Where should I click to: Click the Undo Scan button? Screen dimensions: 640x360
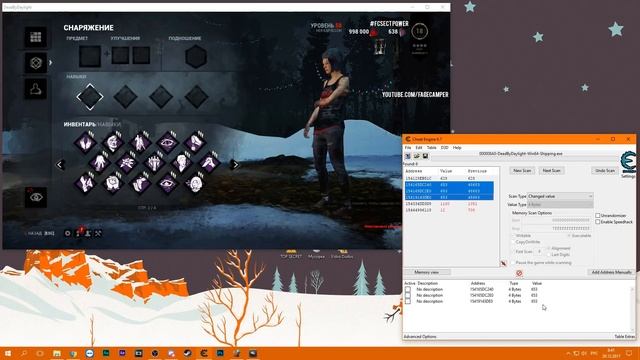(x=605, y=171)
